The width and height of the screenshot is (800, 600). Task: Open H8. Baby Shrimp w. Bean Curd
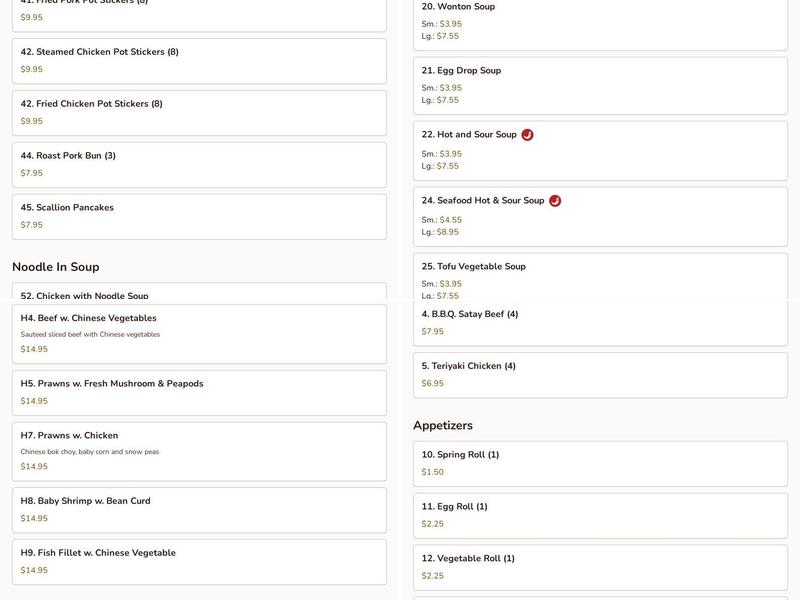pos(199,510)
